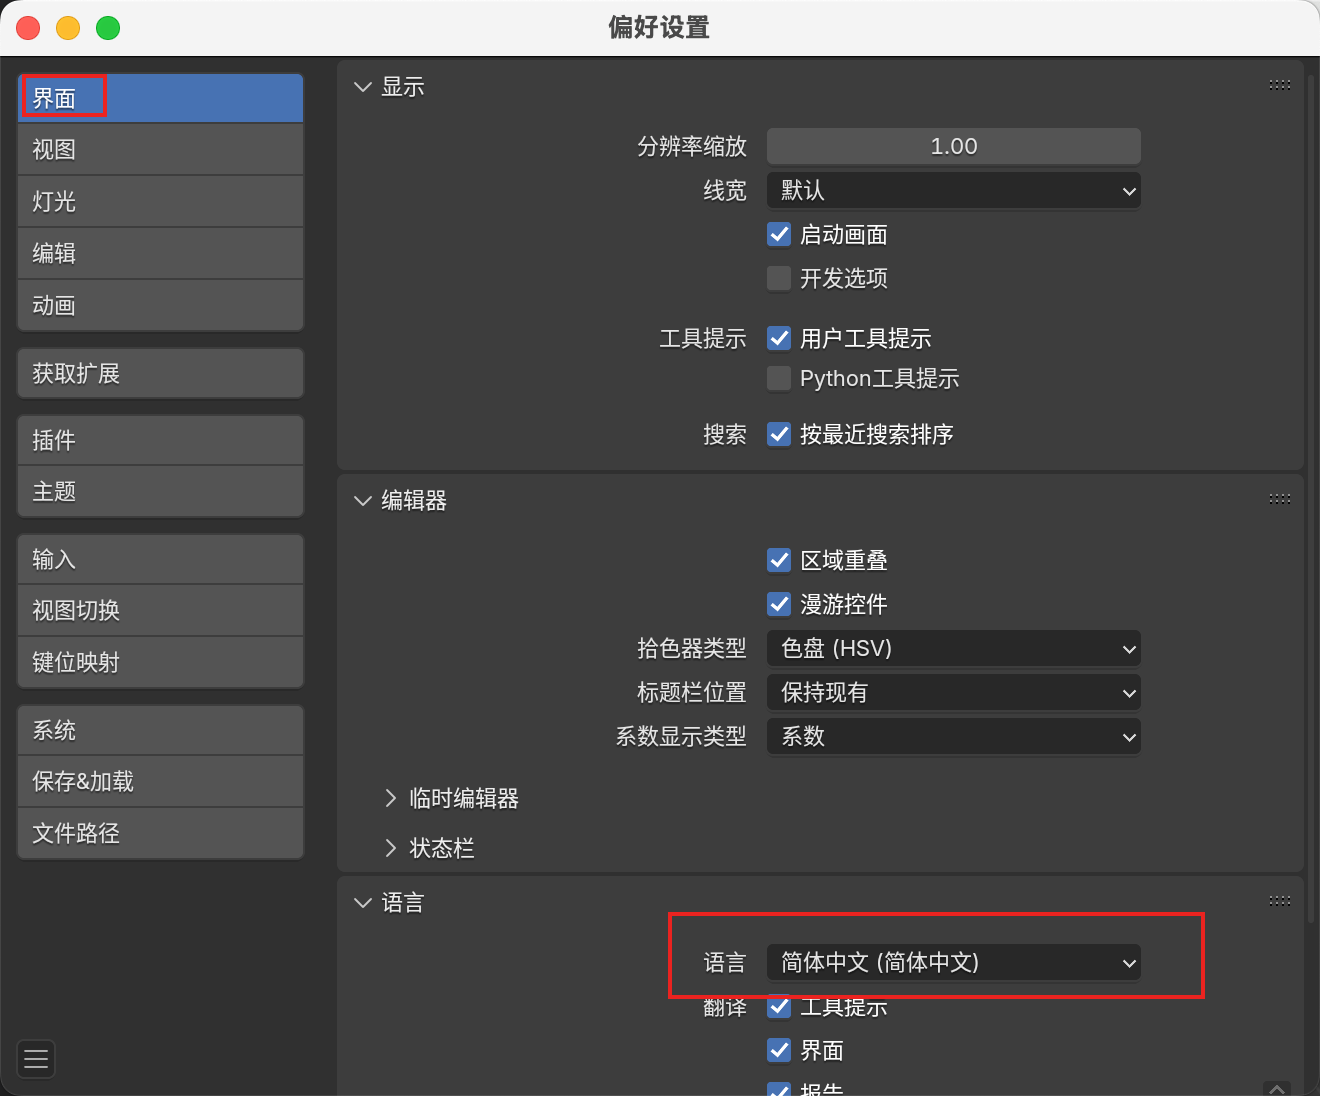The image size is (1320, 1096).
Task: Open the 语言 language dropdown
Action: pos(952,962)
